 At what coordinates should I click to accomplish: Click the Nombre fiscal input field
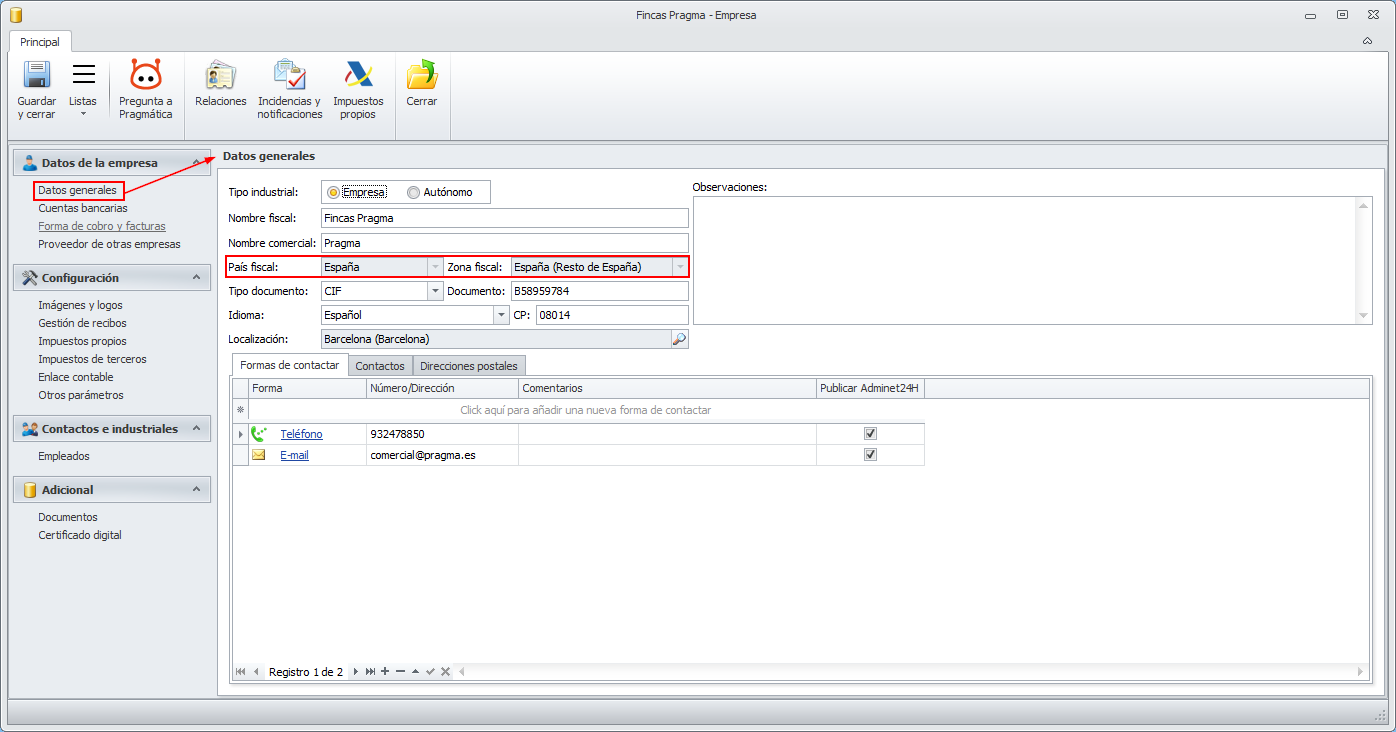[505, 218]
